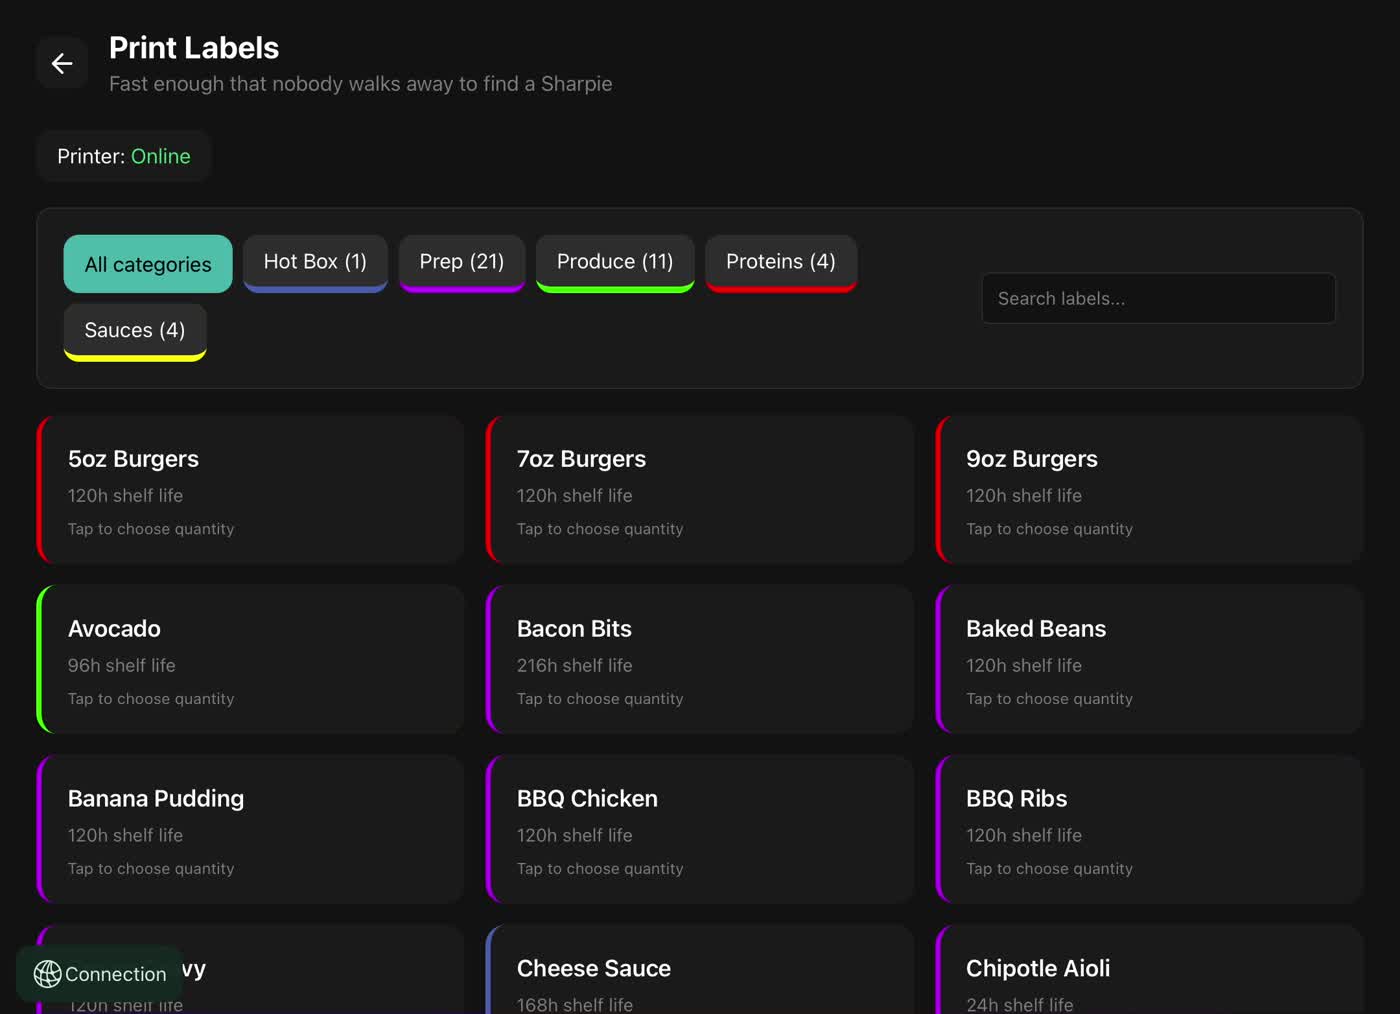Go back using the arrow icon
This screenshot has width=1400, height=1014.
tap(62, 63)
